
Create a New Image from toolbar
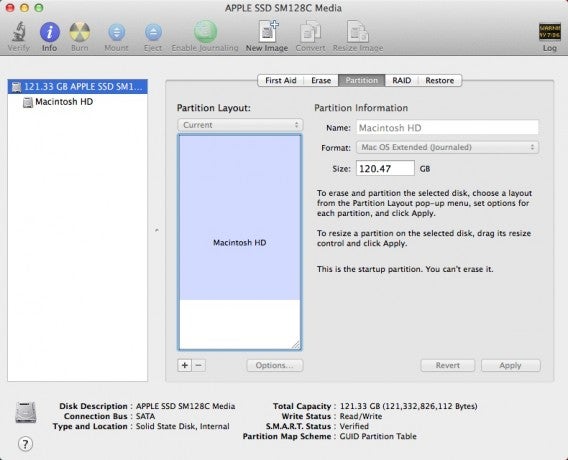point(268,31)
